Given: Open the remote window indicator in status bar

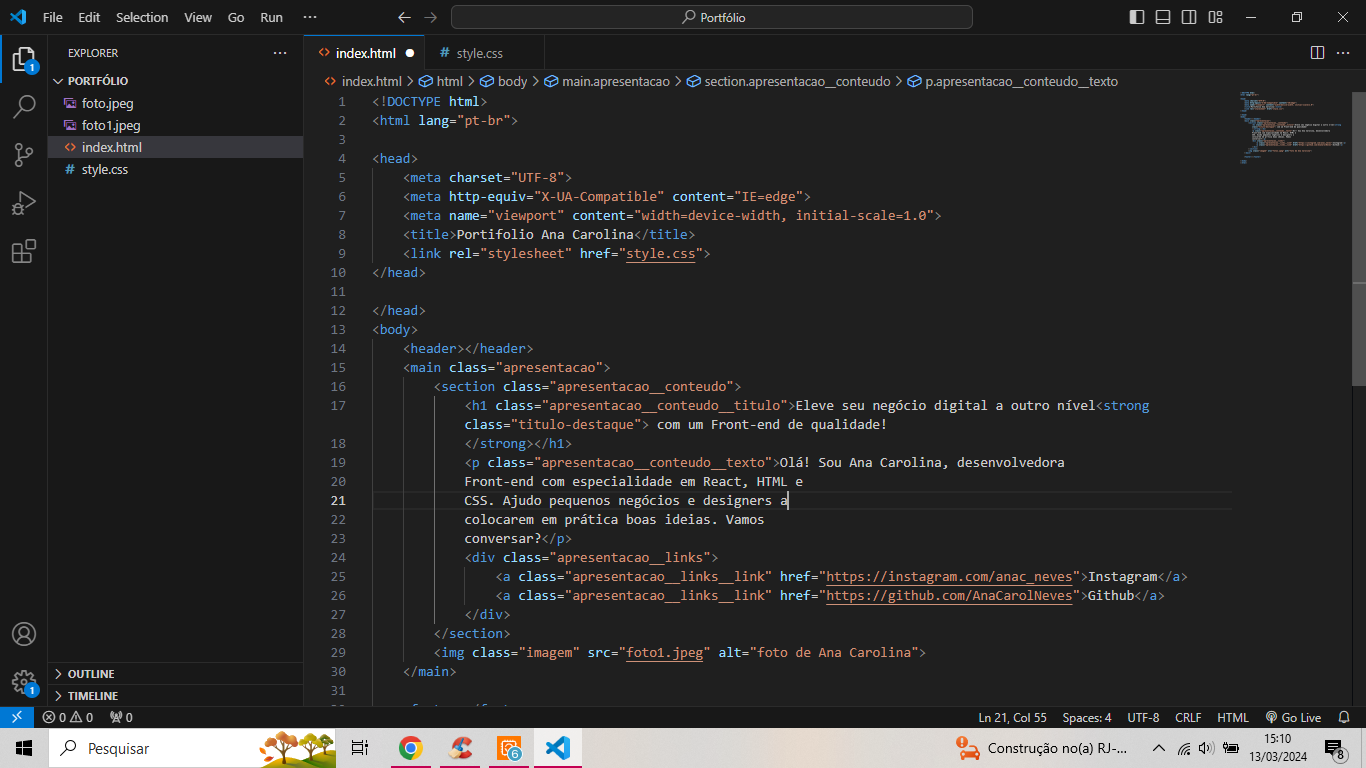Looking at the screenshot, I should 17,717.
